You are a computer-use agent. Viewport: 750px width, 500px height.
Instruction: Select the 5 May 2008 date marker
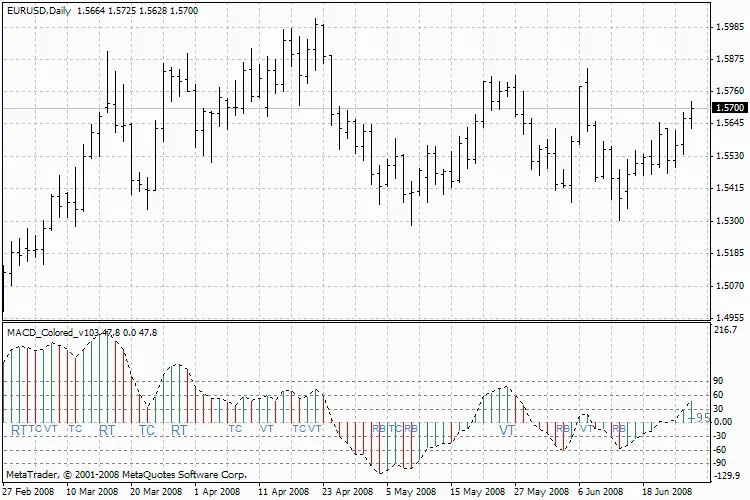click(x=412, y=492)
